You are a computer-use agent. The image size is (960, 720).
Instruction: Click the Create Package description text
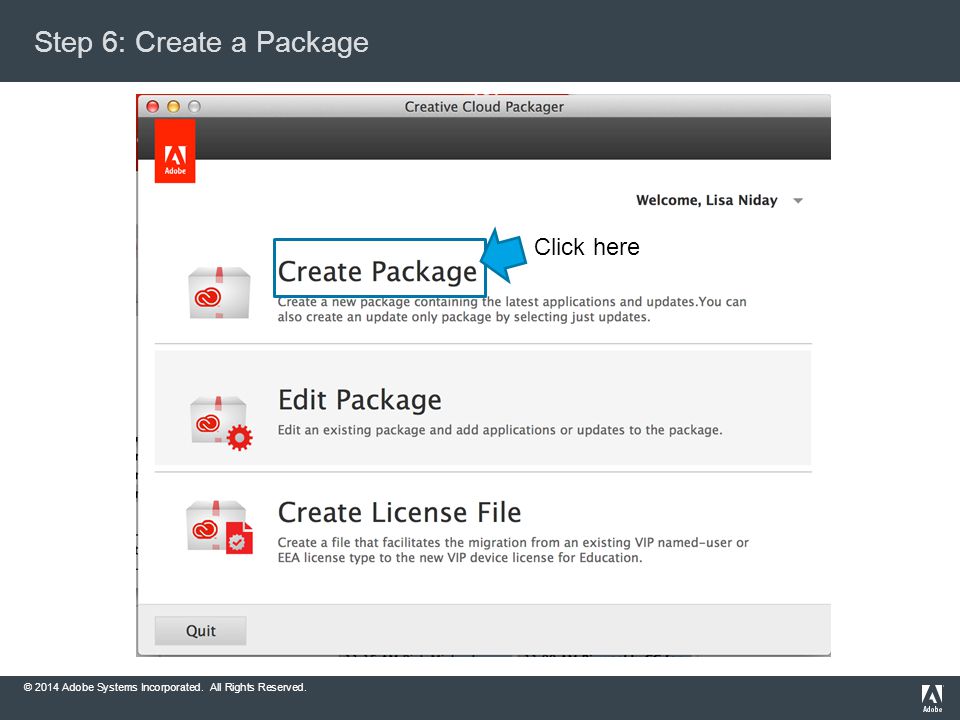[512, 309]
